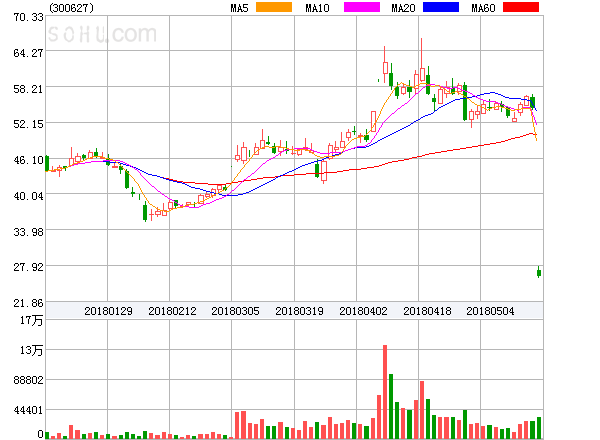Select the MA60 legend label
The image size is (600, 440).
(x=483, y=8)
